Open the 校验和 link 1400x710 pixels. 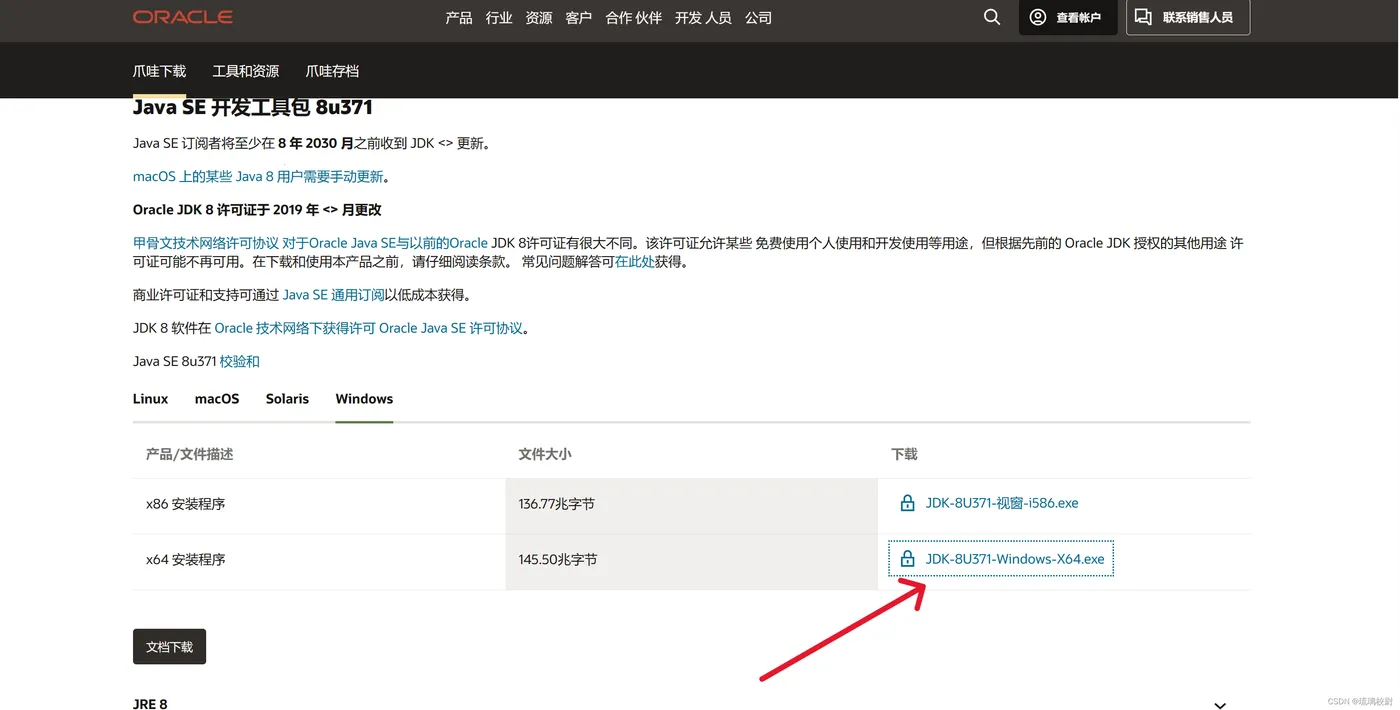pos(240,361)
